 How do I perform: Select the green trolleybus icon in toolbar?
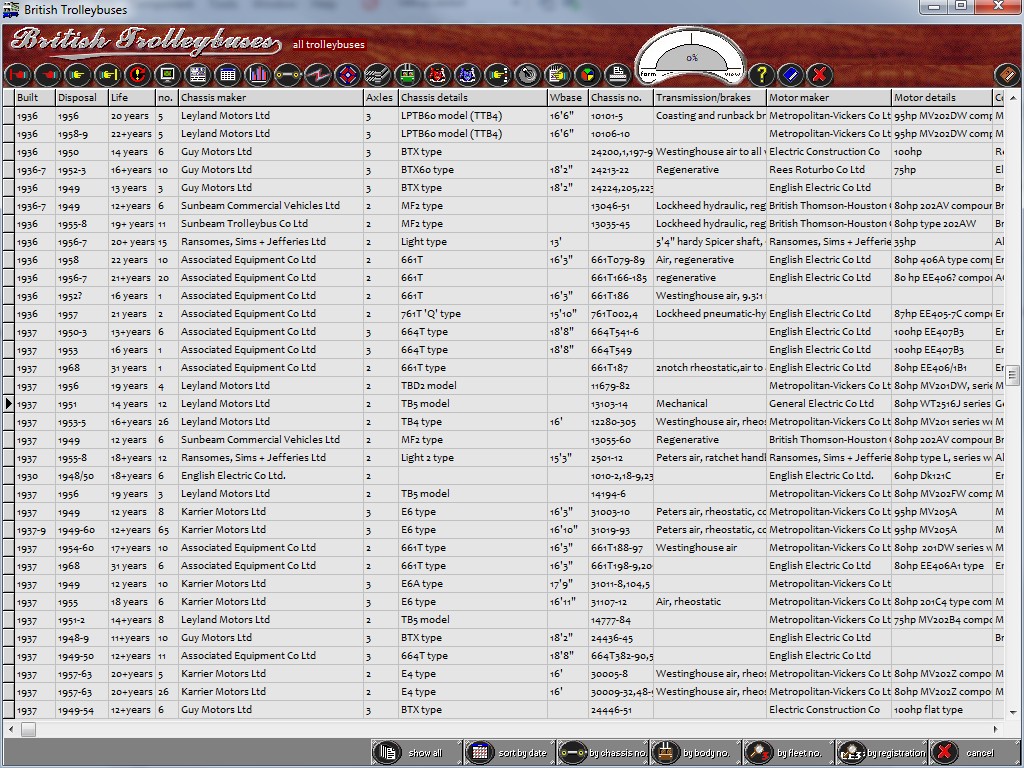tap(407, 74)
